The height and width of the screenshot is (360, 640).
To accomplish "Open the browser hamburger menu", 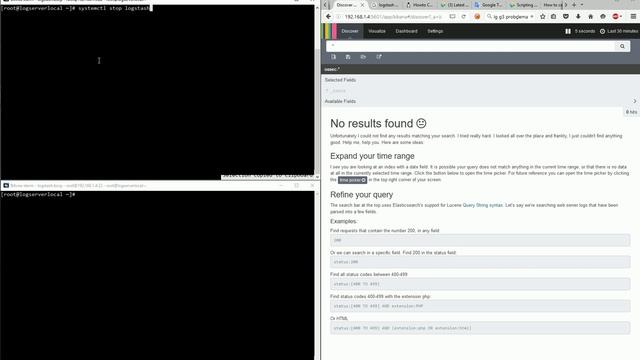I will click(633, 17).
